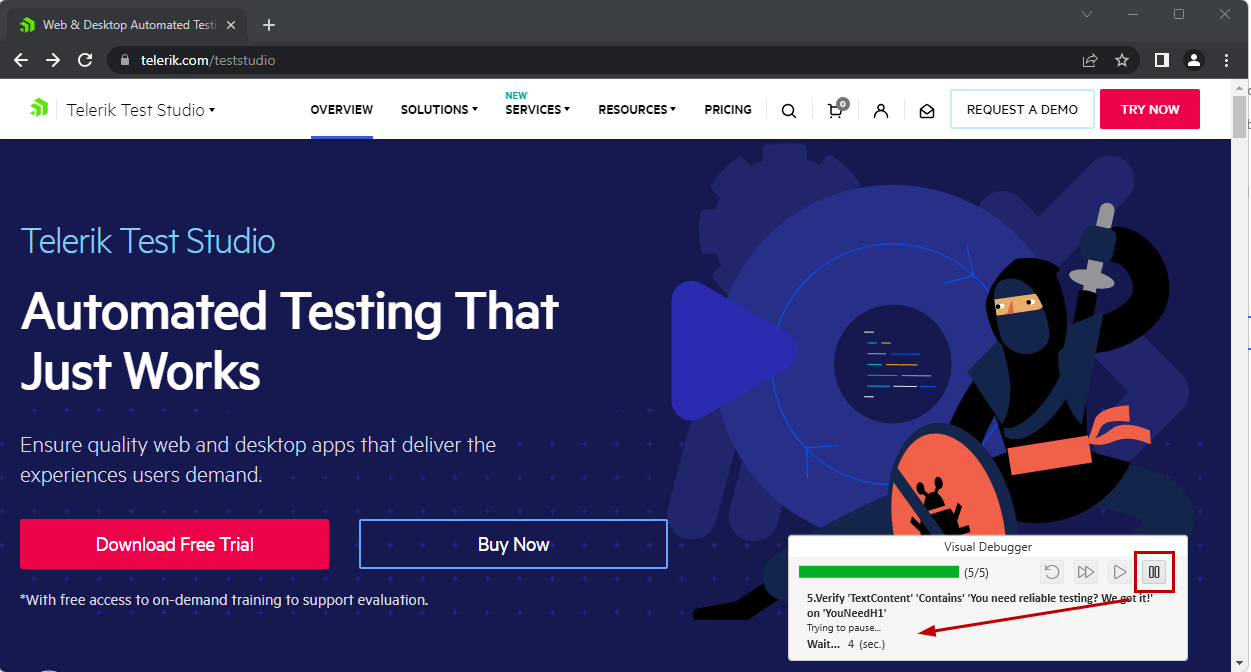Screen dimensions: 1251x672
Task: Click the '(5/5)' step counter text
Action: point(976,573)
